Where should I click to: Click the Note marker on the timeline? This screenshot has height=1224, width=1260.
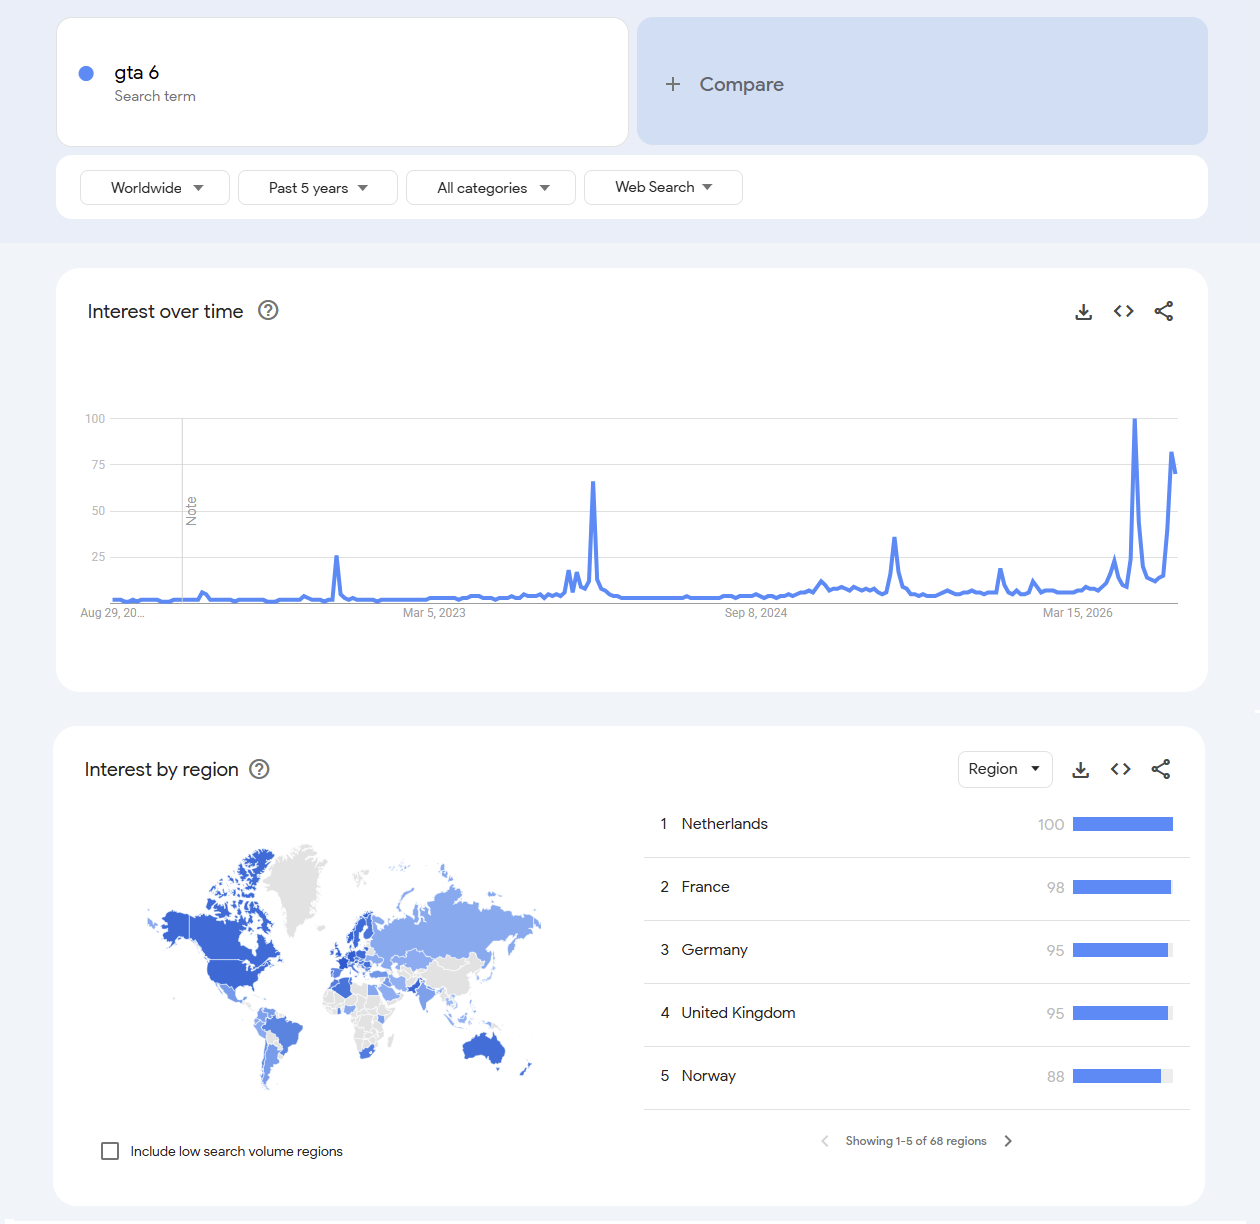click(x=191, y=511)
